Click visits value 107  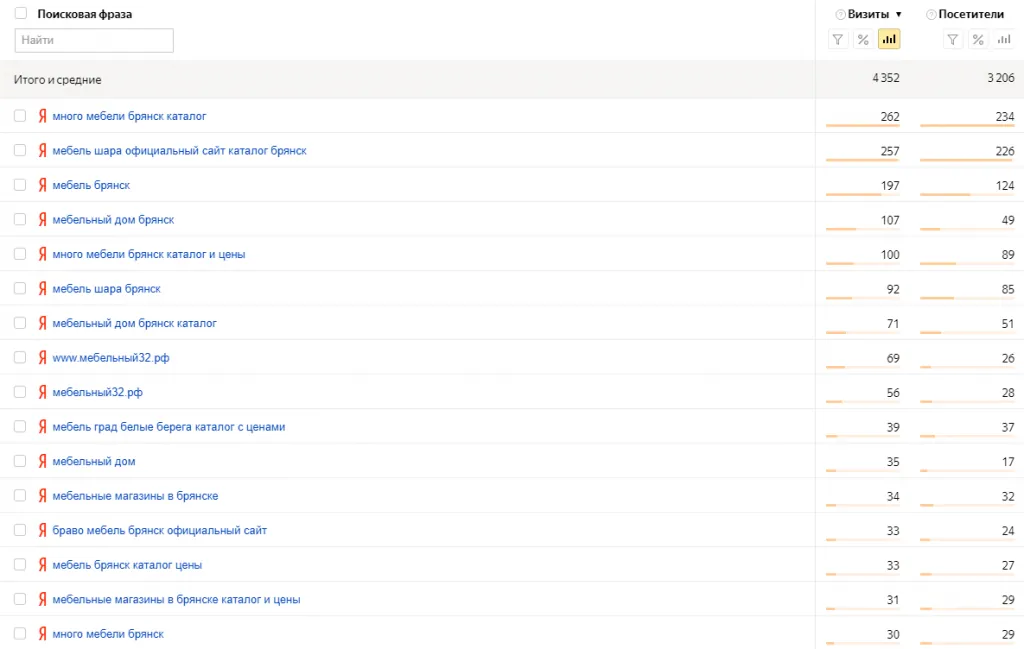coord(889,221)
